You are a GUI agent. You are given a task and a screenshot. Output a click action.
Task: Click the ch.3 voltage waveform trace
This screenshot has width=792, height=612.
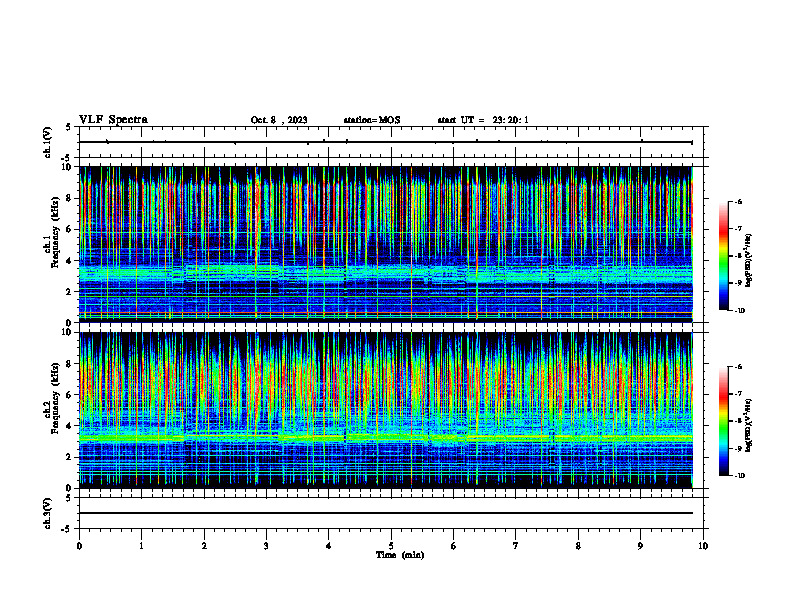pyautogui.click(x=386, y=513)
